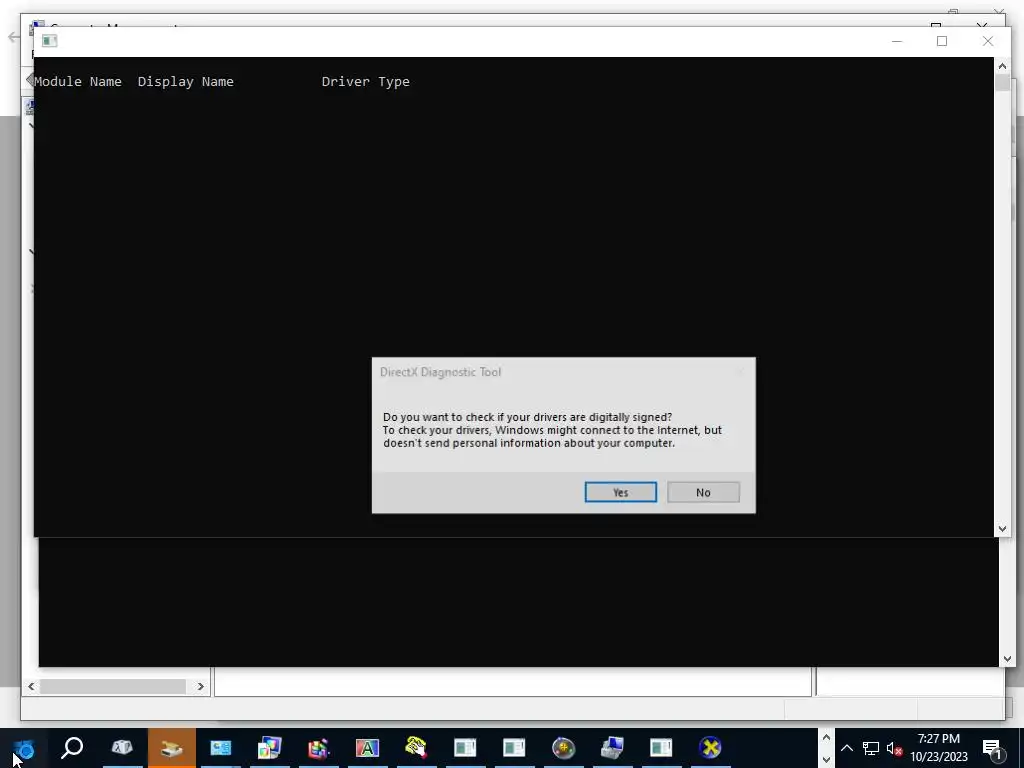This screenshot has height=768, width=1024.
Task: Open the letter A font taskbar icon
Action: coord(368,748)
